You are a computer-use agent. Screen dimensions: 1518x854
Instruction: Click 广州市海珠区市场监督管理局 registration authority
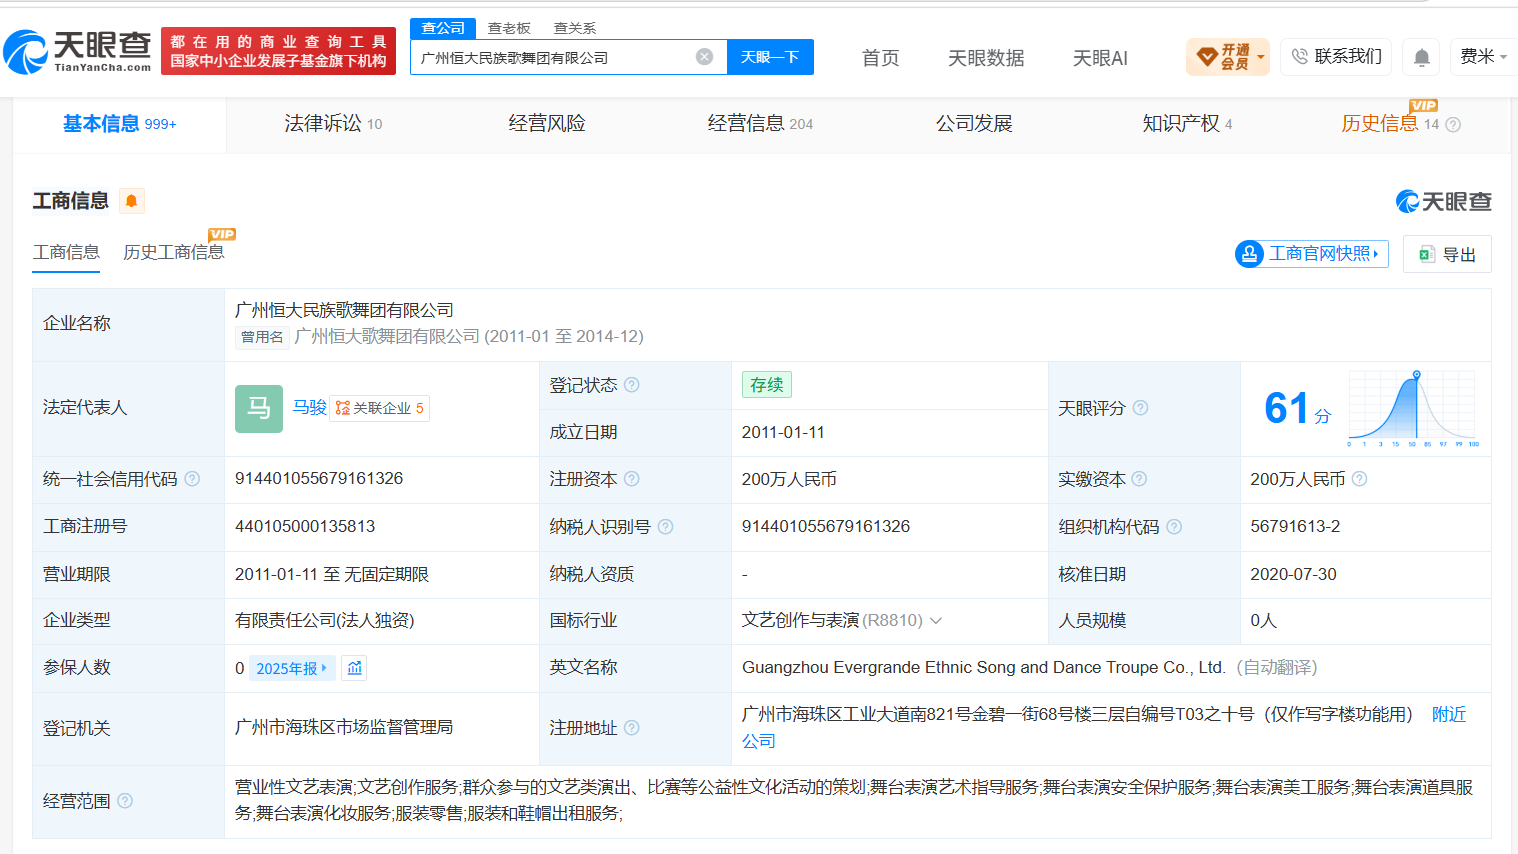(x=344, y=728)
